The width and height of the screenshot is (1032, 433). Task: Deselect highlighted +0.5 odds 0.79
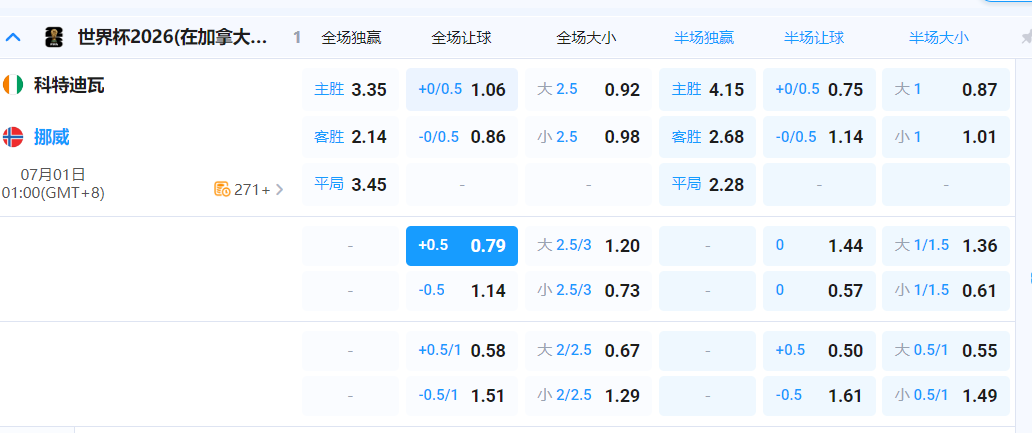point(462,246)
